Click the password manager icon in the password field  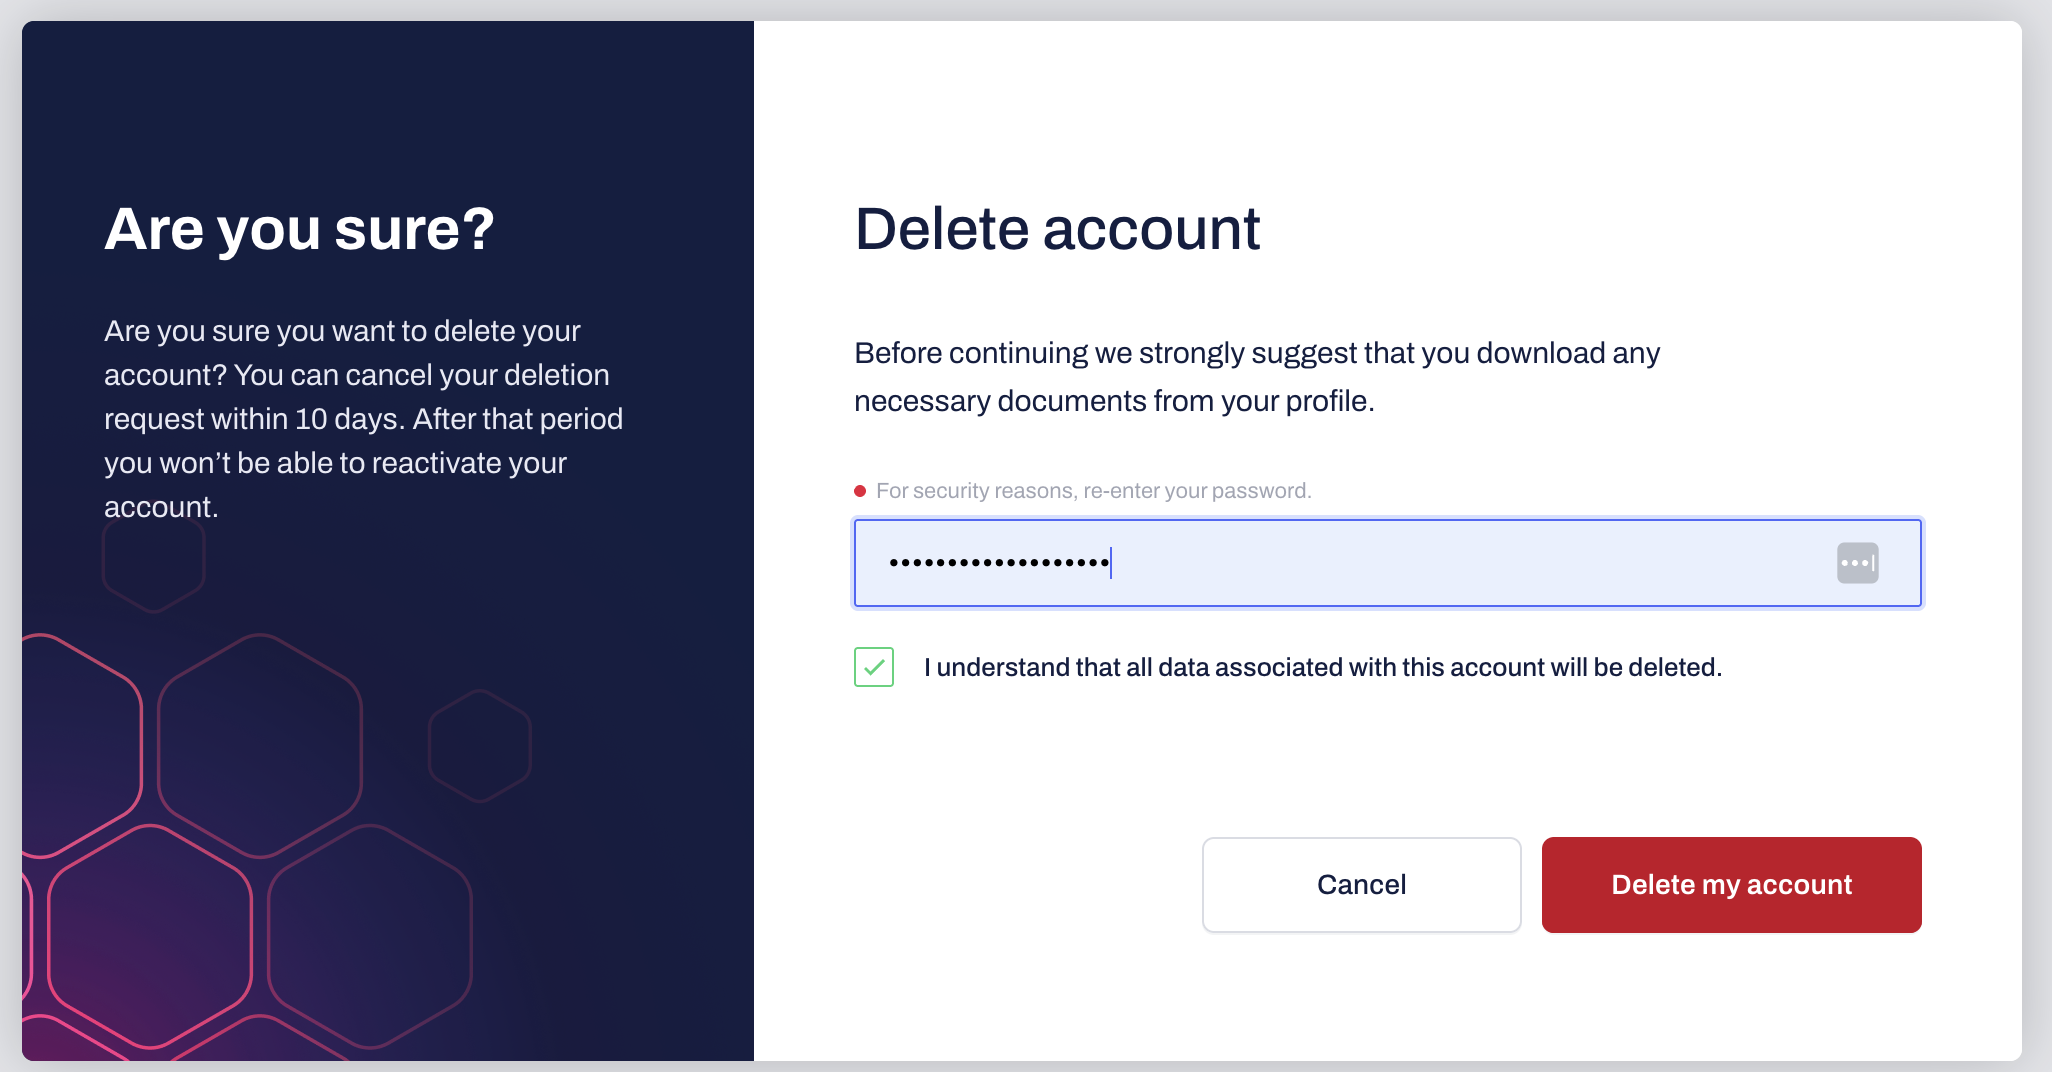click(x=1857, y=563)
